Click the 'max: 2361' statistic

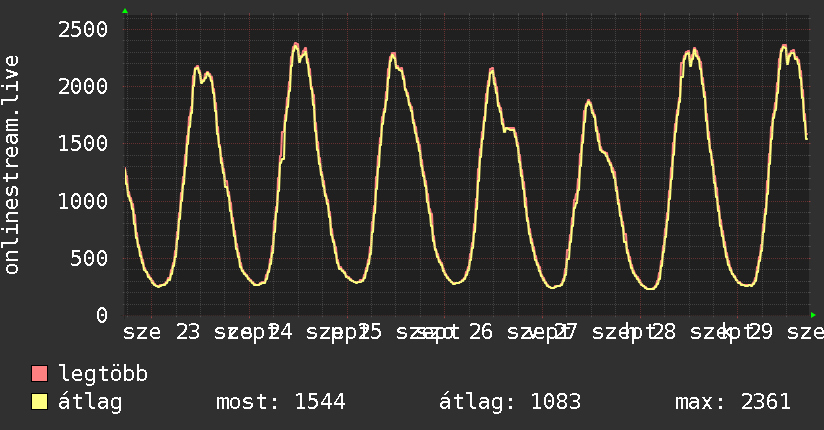coord(733,402)
